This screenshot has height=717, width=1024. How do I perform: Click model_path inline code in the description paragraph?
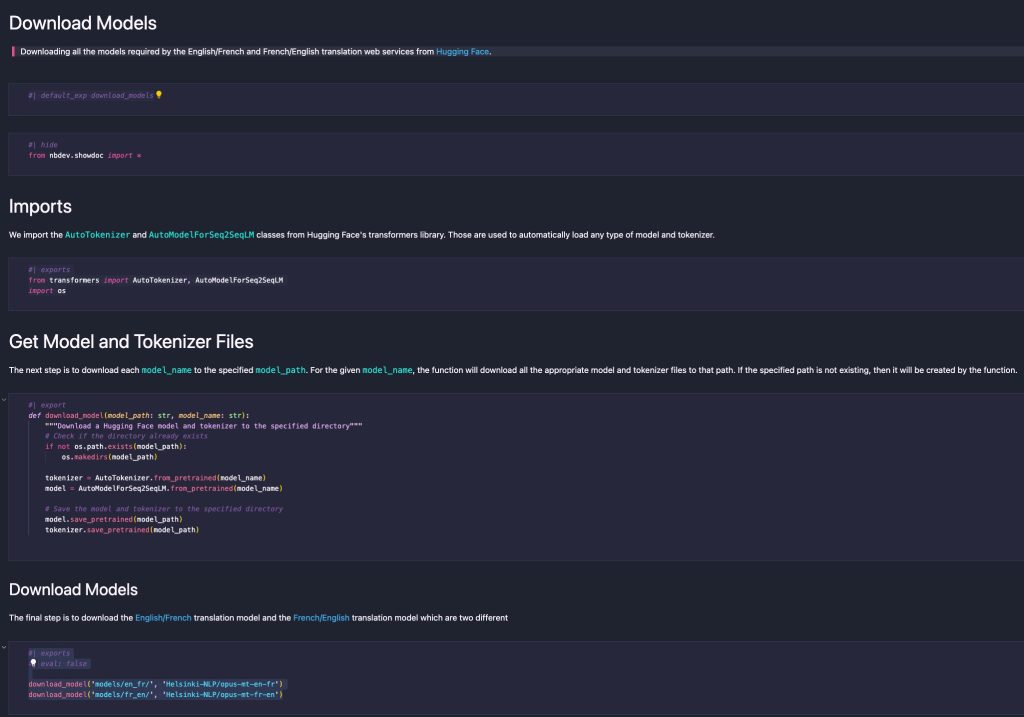pyautogui.click(x=282, y=370)
